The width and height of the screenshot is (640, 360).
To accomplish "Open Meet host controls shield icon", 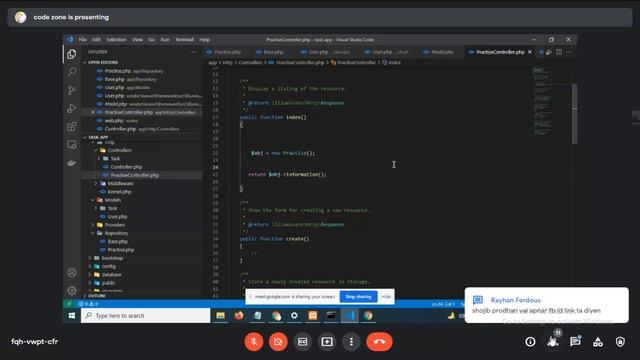I will [x=620, y=342].
